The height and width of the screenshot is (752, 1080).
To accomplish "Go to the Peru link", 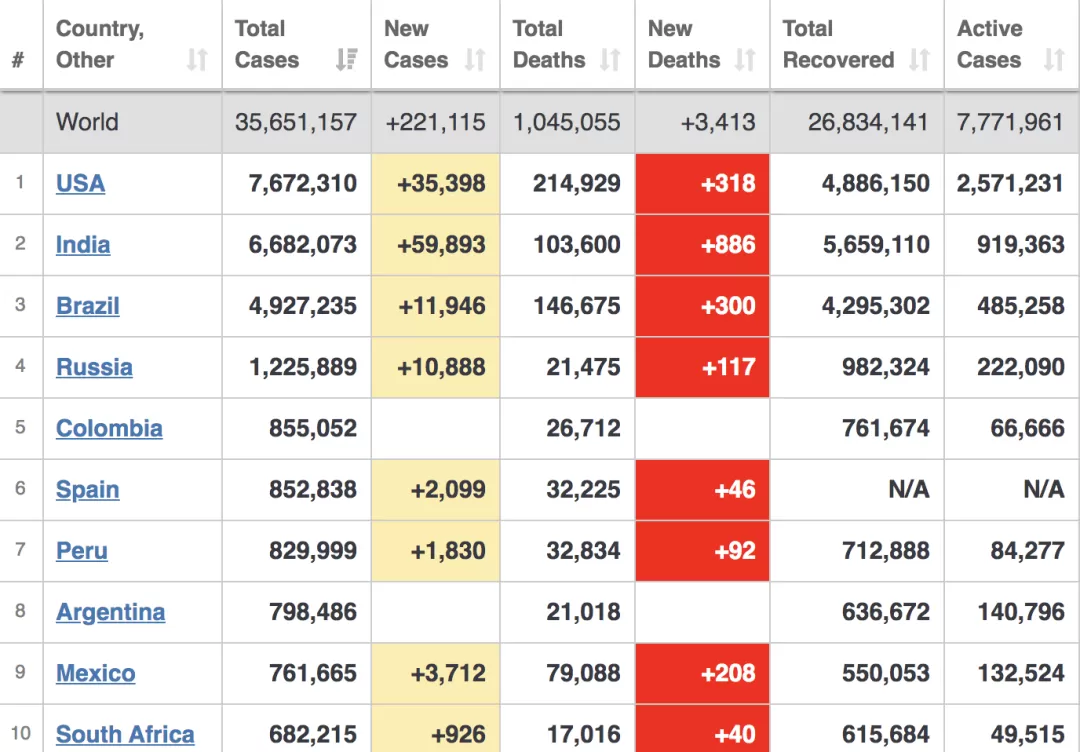I will point(81,551).
